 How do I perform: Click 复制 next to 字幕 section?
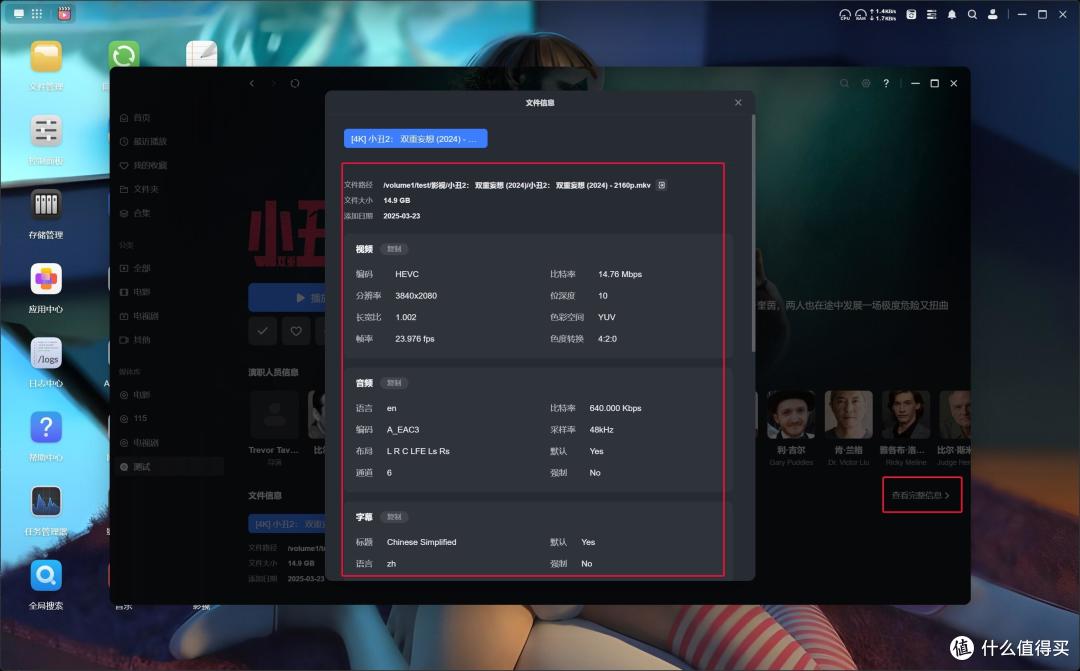click(394, 517)
